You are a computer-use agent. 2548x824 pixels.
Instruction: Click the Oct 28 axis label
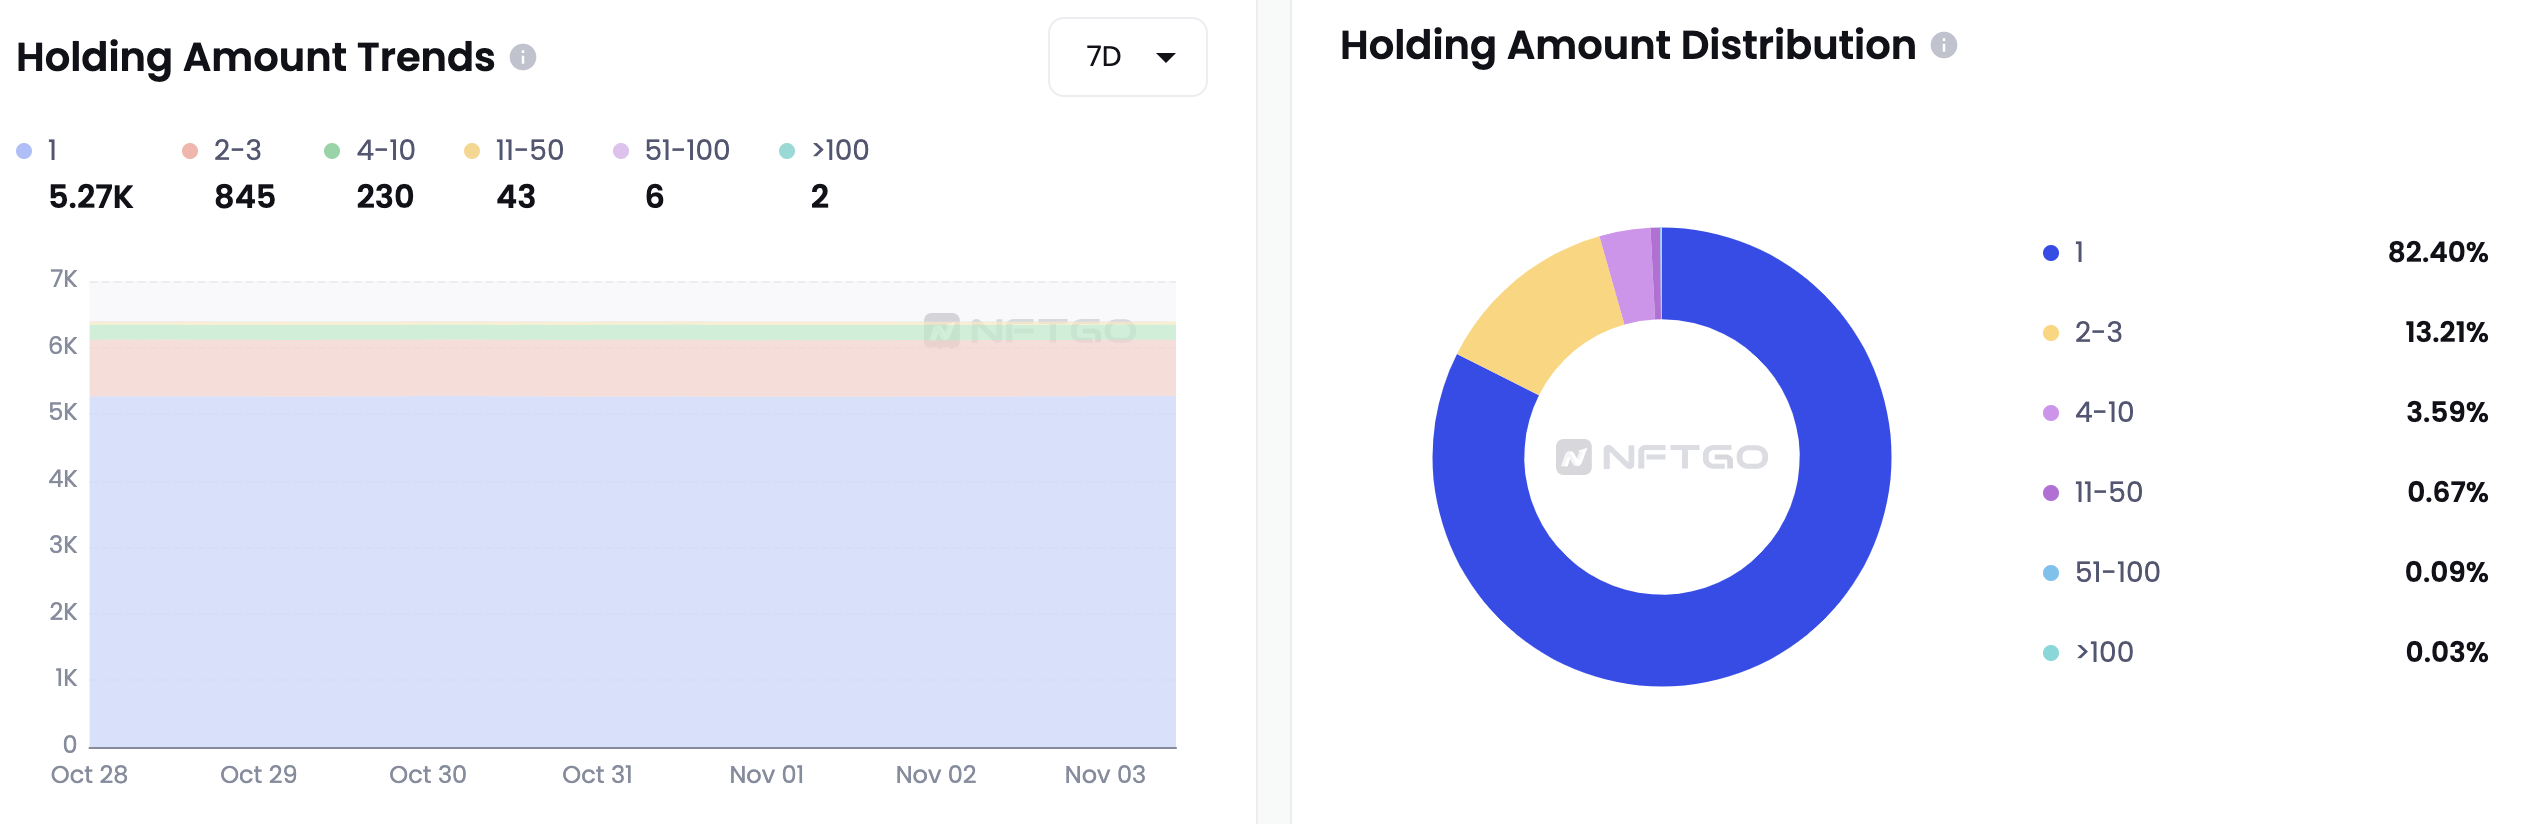coord(89,775)
